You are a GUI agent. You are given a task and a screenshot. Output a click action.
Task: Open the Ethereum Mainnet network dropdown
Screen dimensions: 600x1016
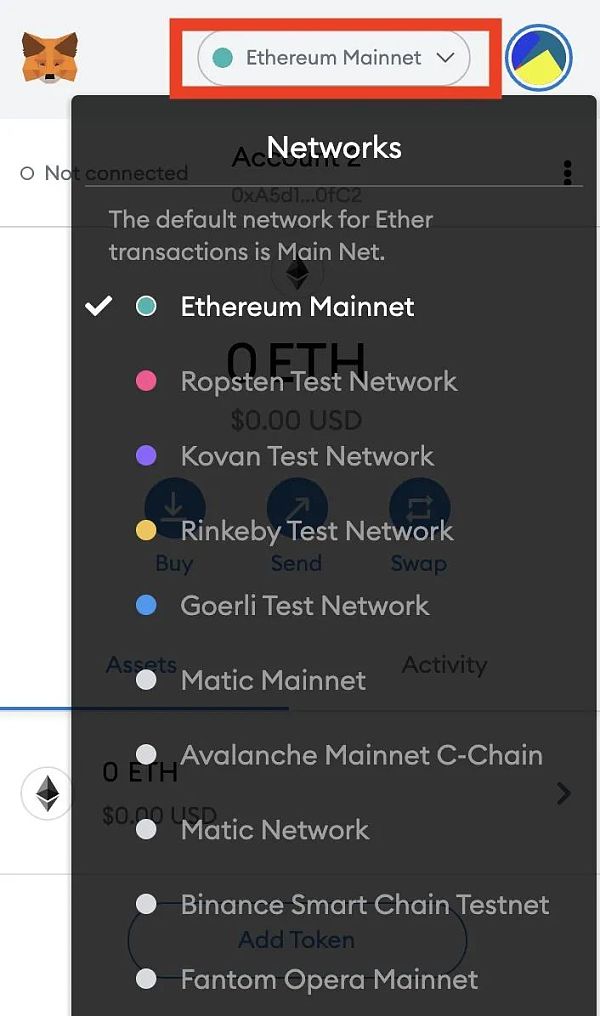[334, 58]
